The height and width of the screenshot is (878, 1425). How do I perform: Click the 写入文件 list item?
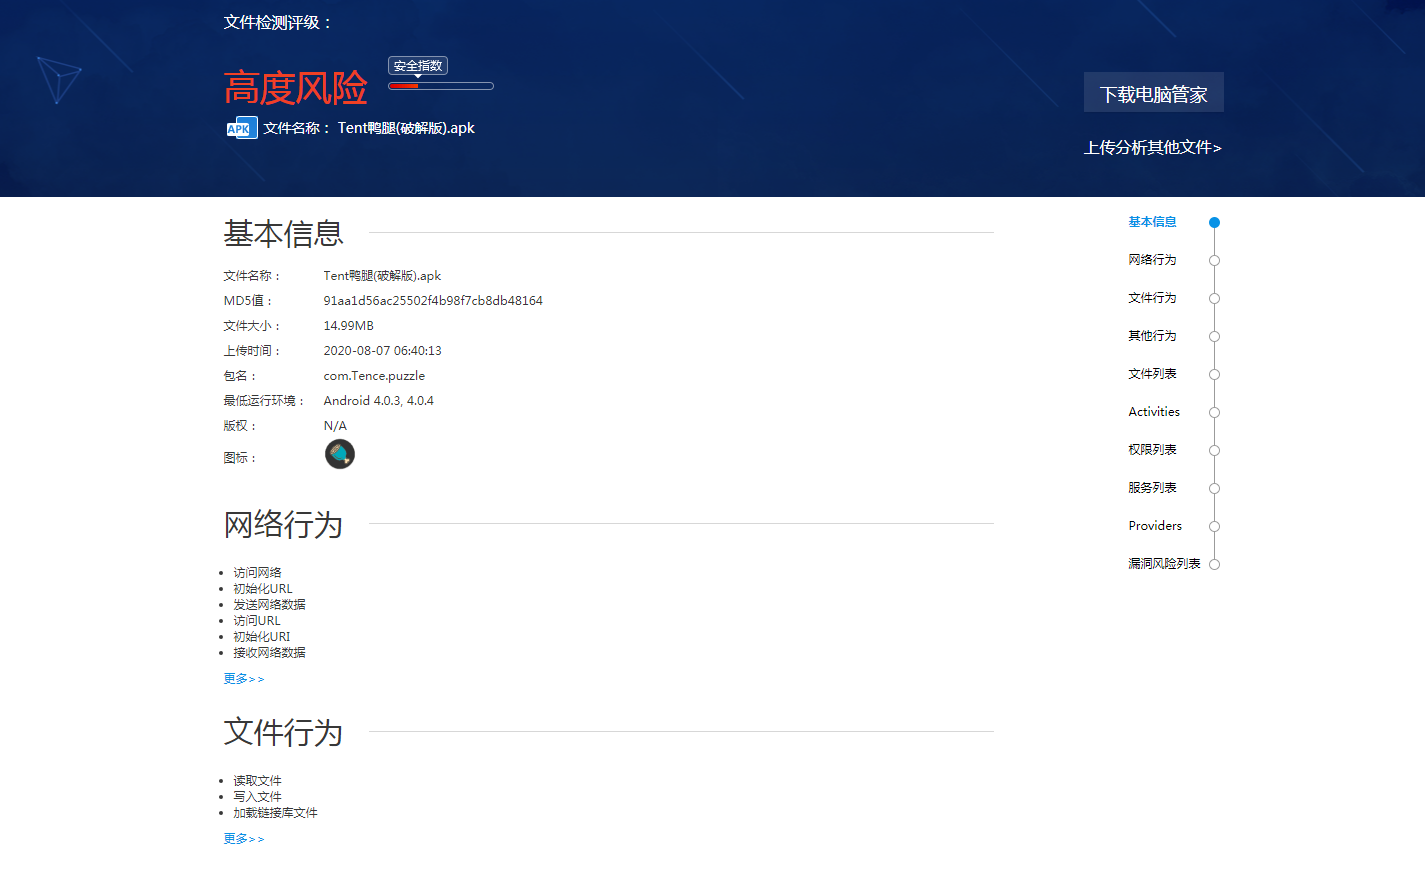point(257,797)
